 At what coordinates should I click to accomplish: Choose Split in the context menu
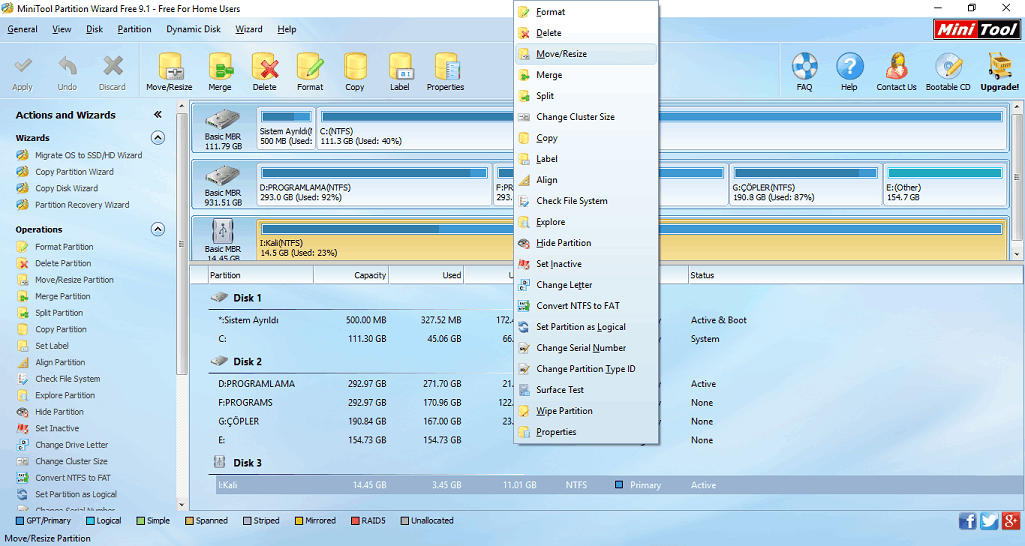(586, 95)
